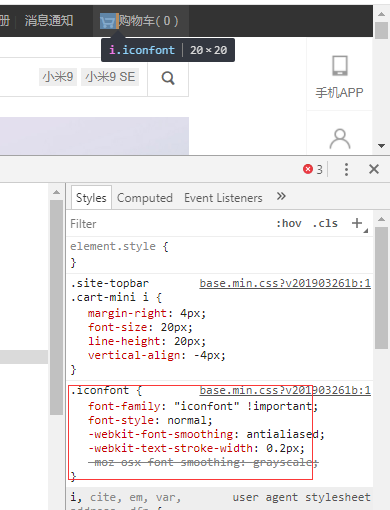Click the element.style selector

[113, 246]
